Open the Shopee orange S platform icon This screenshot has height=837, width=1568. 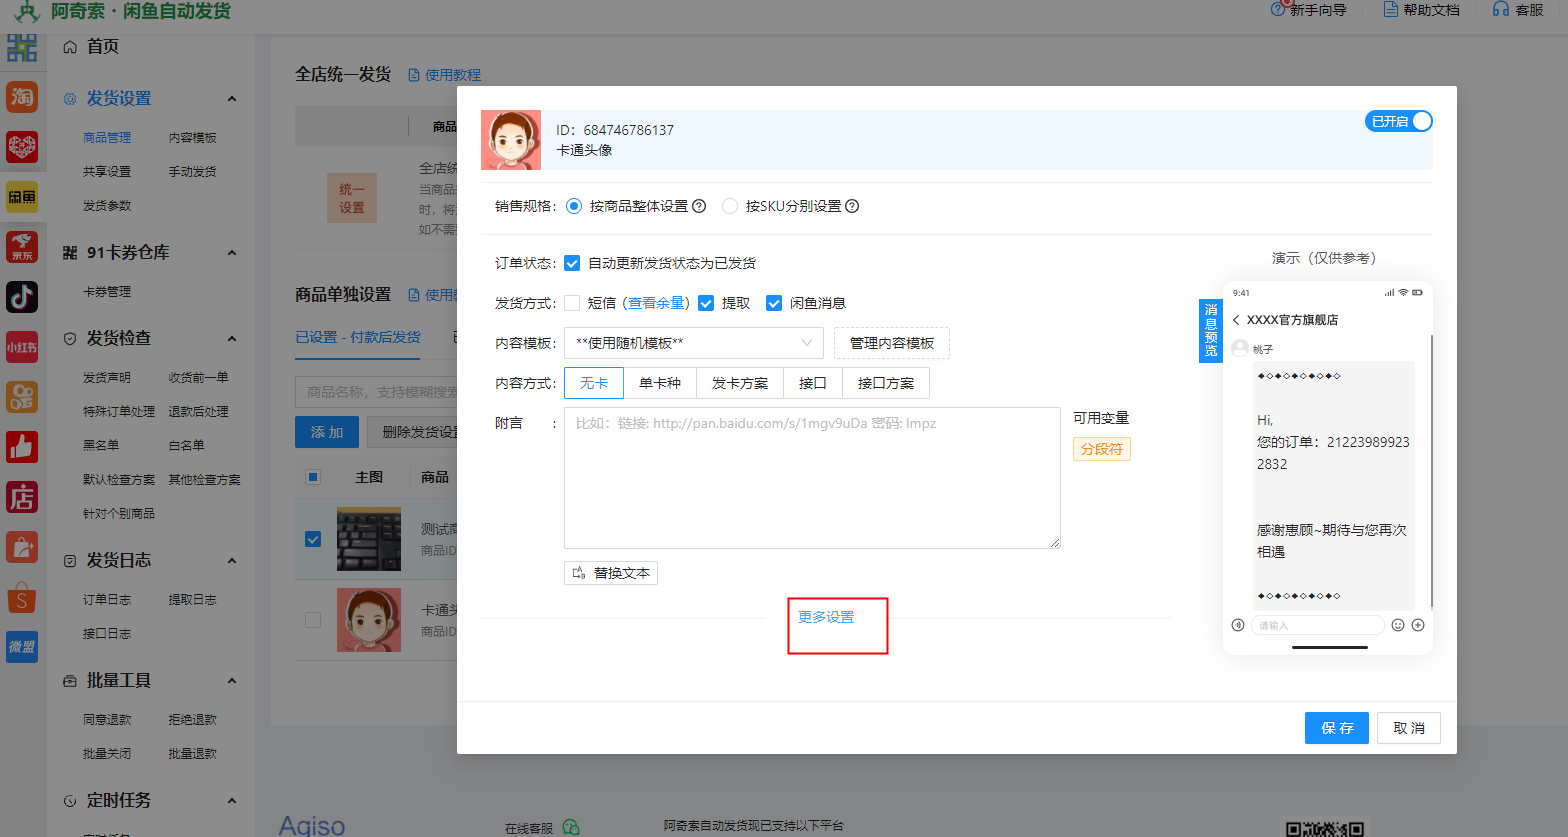(x=22, y=597)
